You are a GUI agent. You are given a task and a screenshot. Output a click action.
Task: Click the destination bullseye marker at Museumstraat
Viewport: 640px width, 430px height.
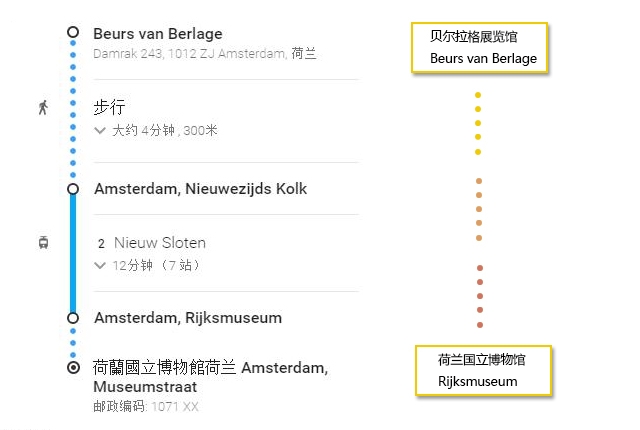pyautogui.click(x=73, y=368)
